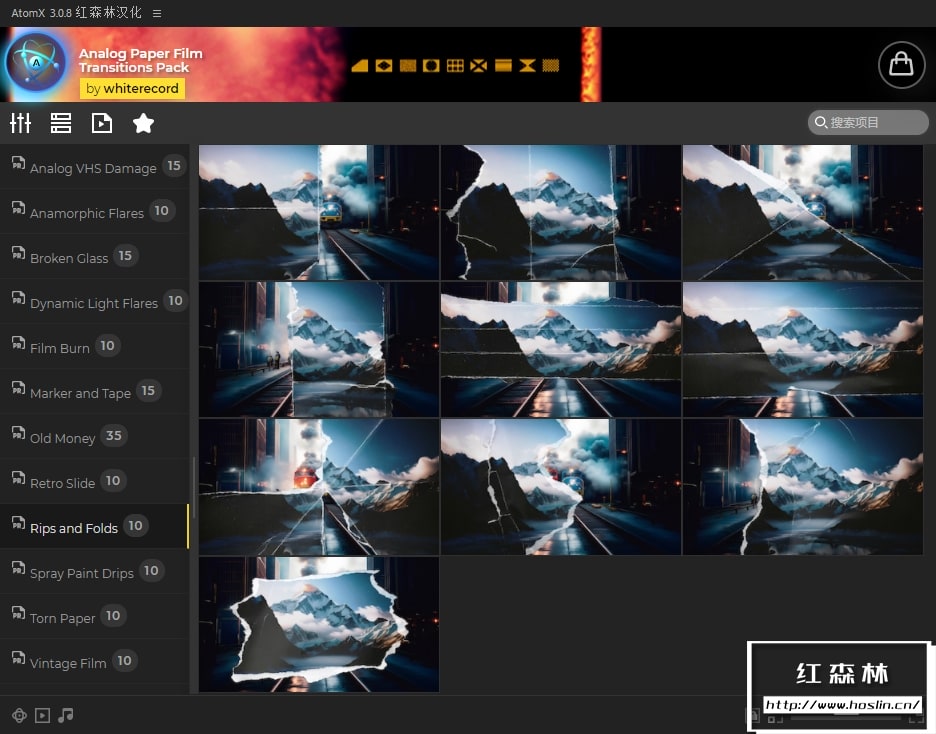Select the Retro Slide category
Screen dimensions: 936x734
click(94, 482)
